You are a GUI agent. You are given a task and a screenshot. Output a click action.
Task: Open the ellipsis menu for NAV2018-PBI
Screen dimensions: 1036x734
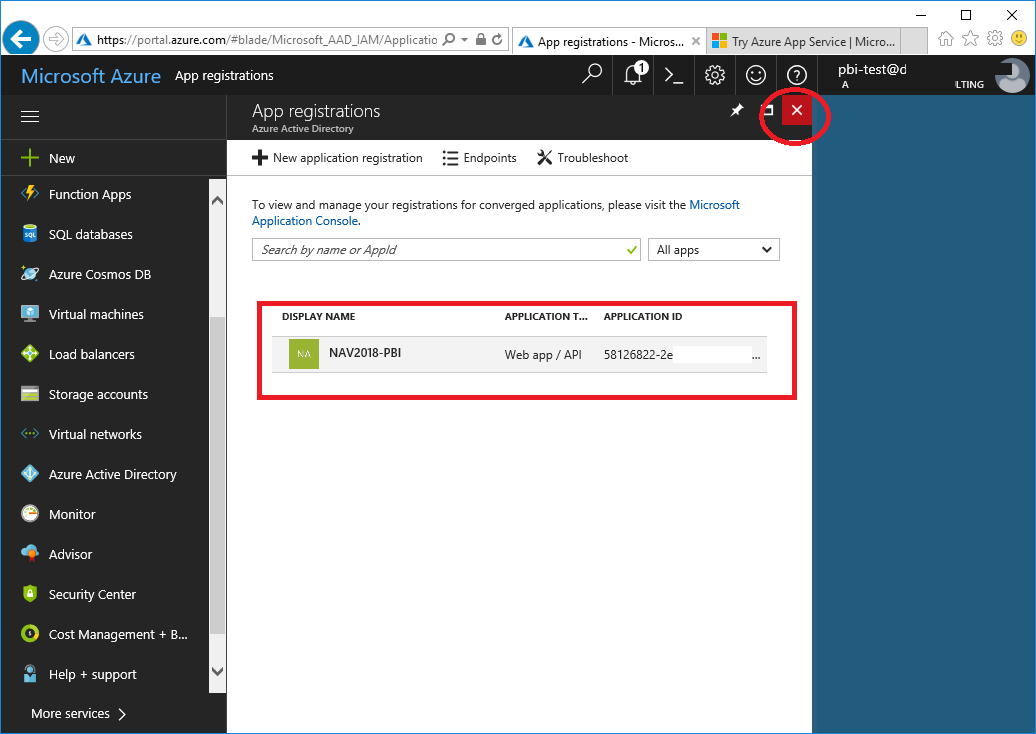[756, 355]
